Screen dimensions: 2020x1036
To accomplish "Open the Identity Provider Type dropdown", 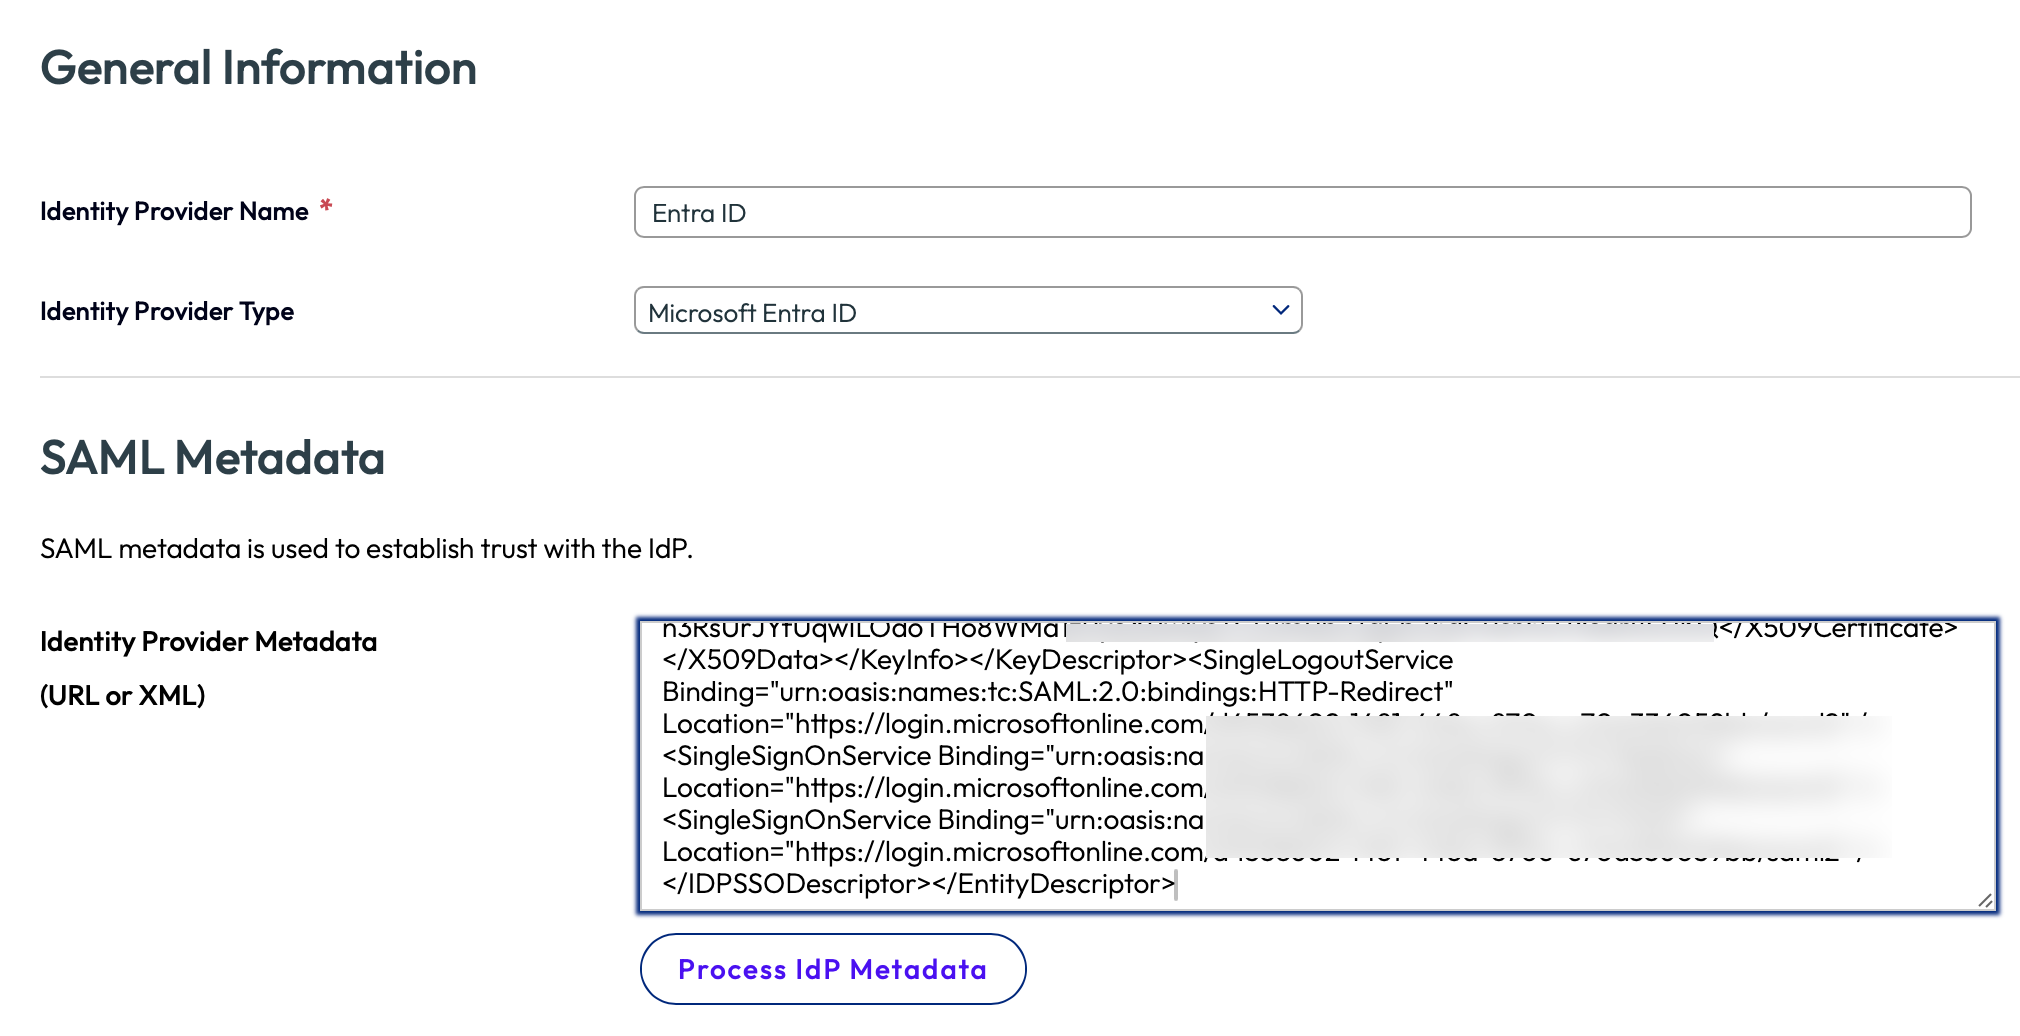I will click(x=966, y=312).
